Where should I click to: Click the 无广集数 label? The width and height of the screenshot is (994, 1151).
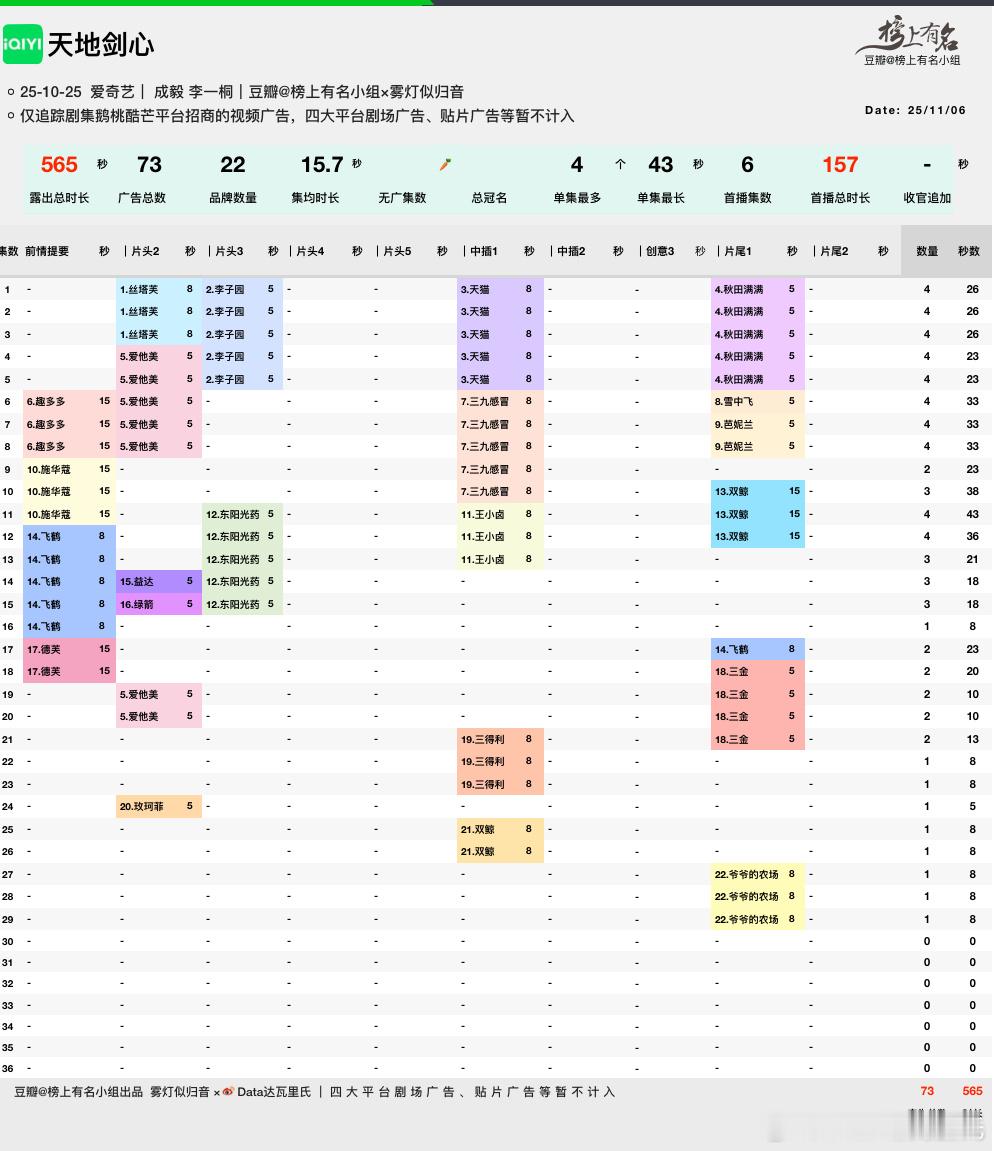point(402,197)
